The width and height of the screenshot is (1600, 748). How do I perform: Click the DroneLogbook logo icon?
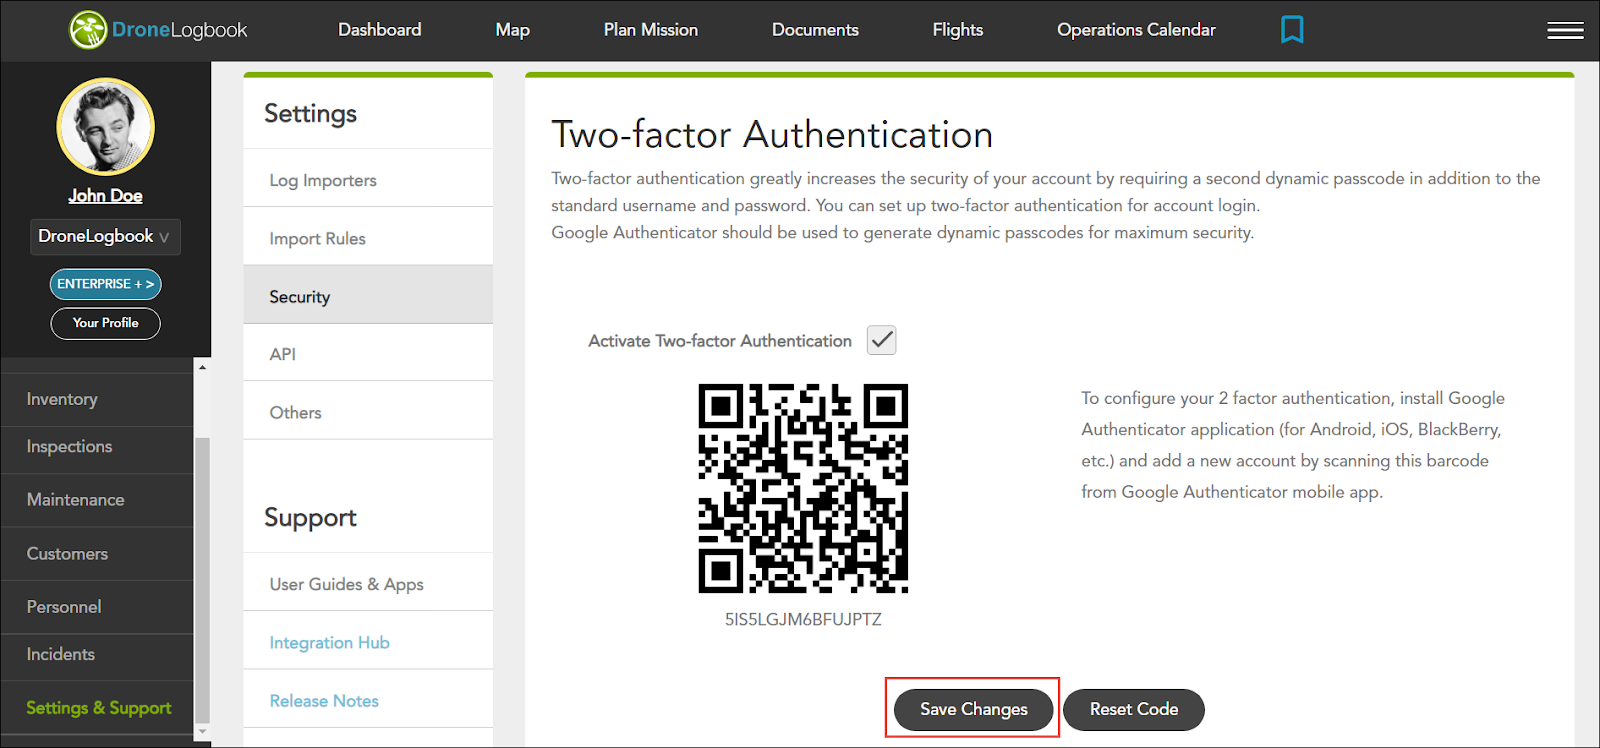click(x=88, y=30)
